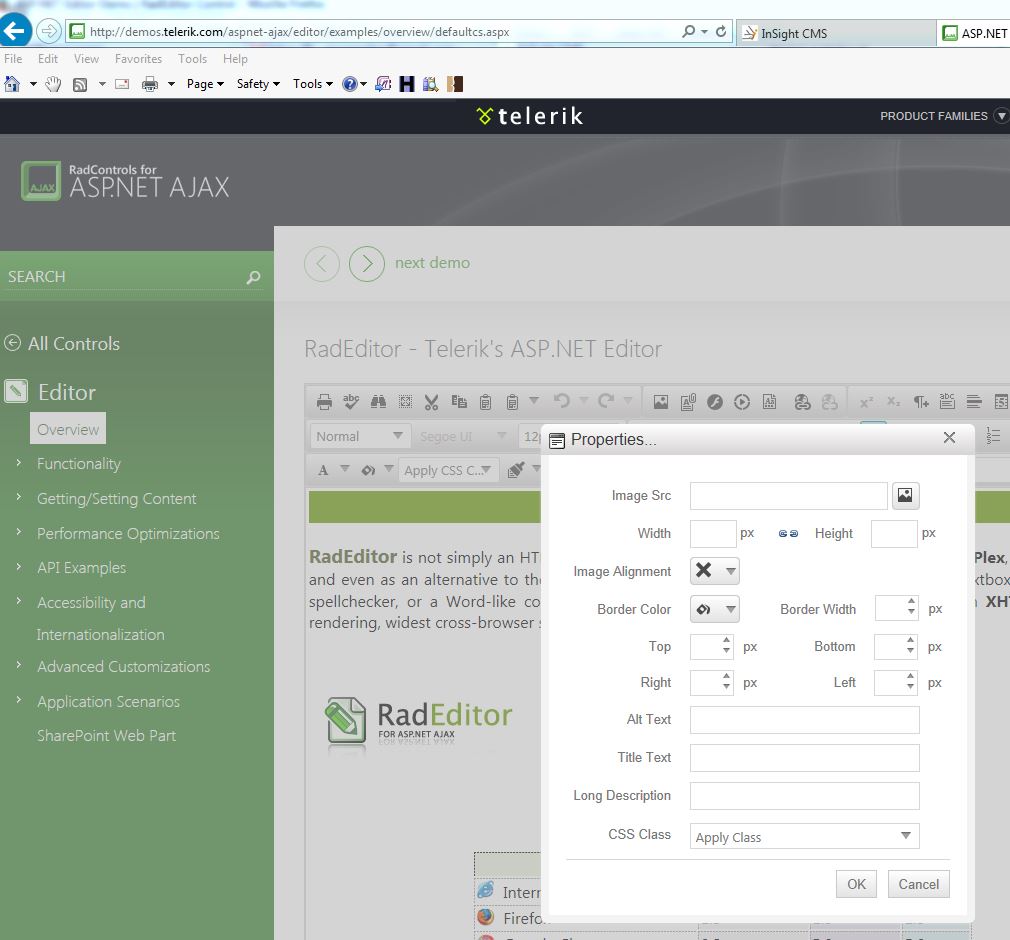Click the Cut scissors icon
Image resolution: width=1010 pixels, height=940 pixels.
pyautogui.click(x=432, y=402)
